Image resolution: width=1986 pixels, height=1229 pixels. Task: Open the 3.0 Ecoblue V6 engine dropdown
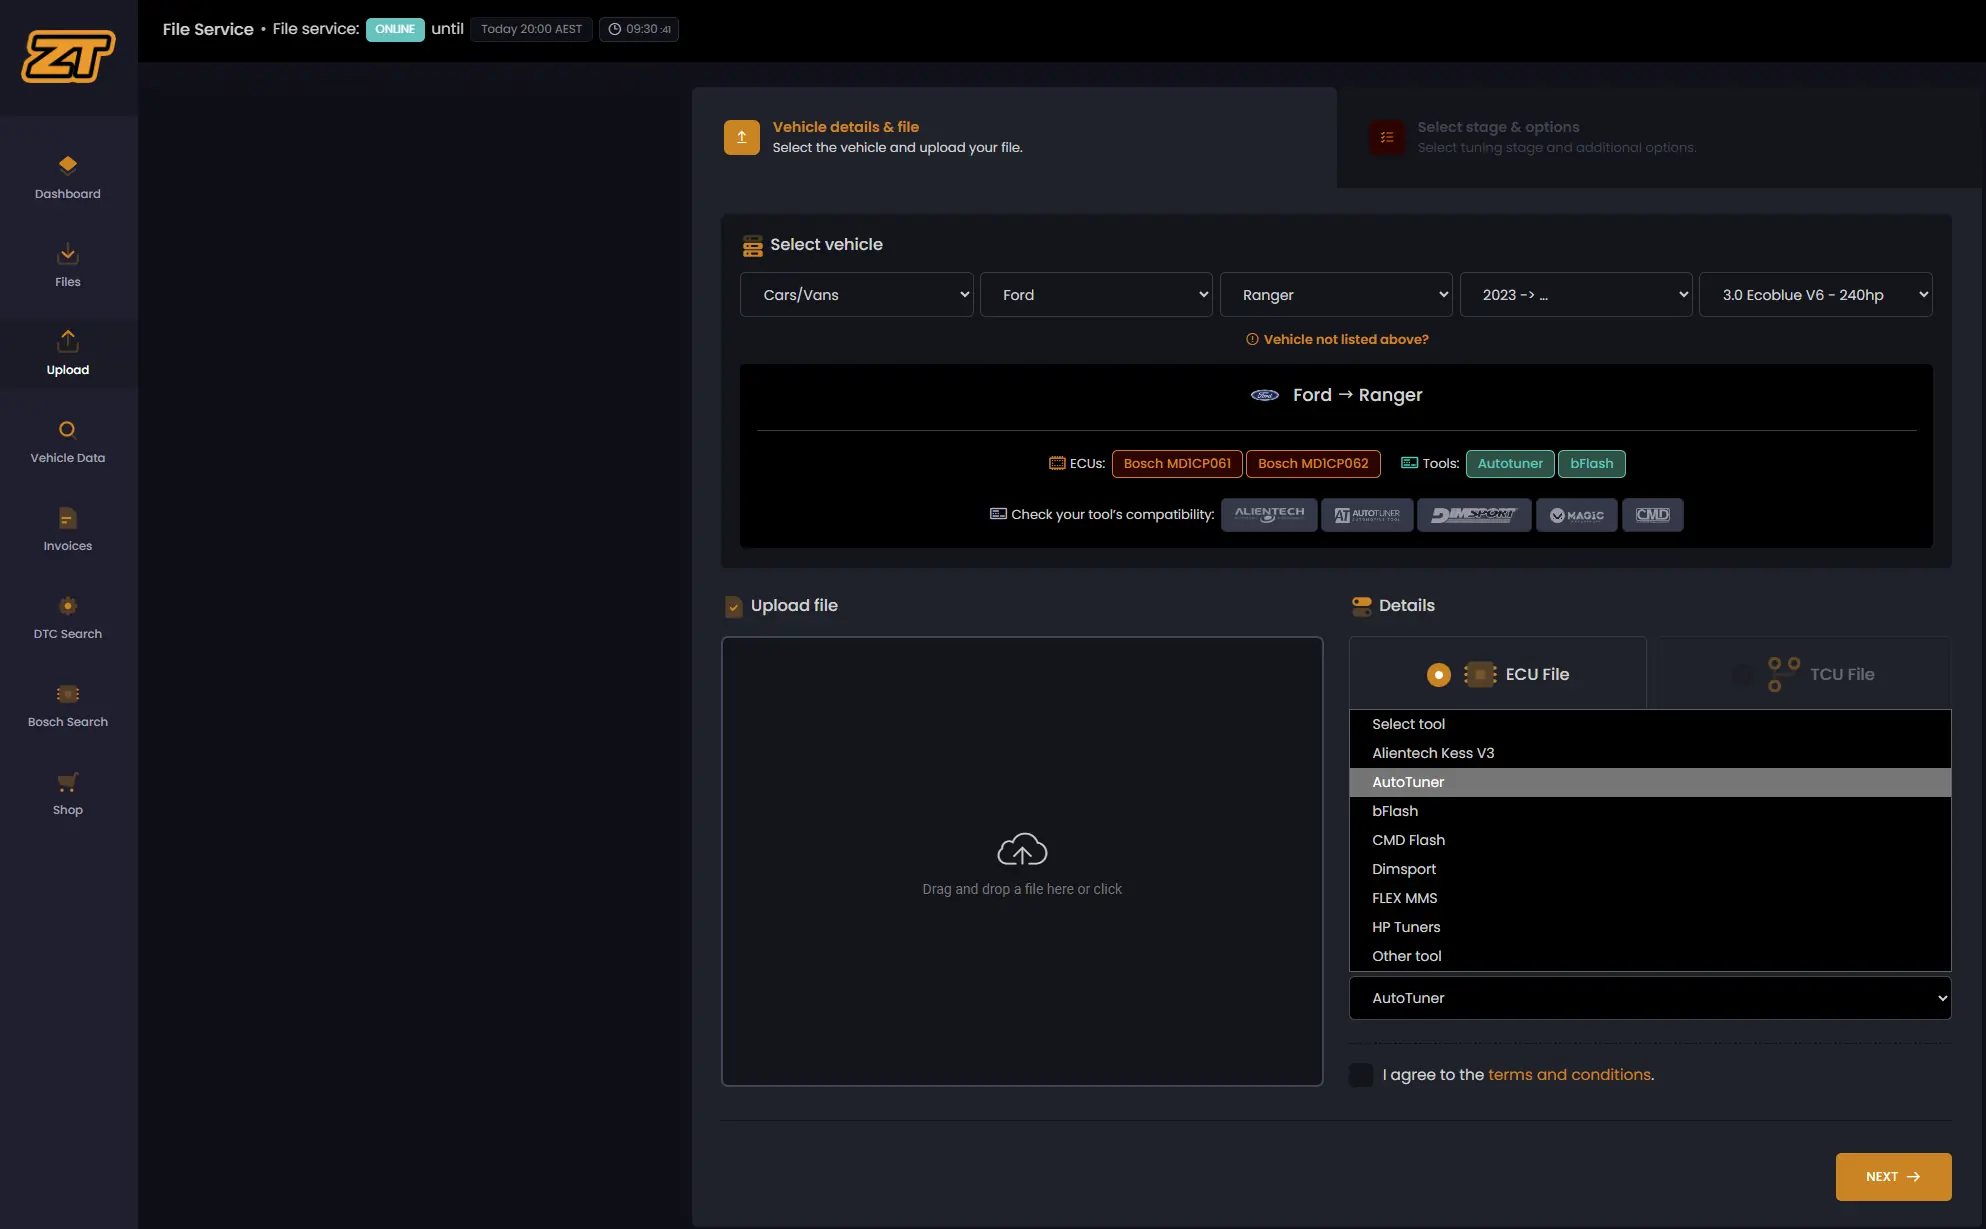coord(1816,295)
